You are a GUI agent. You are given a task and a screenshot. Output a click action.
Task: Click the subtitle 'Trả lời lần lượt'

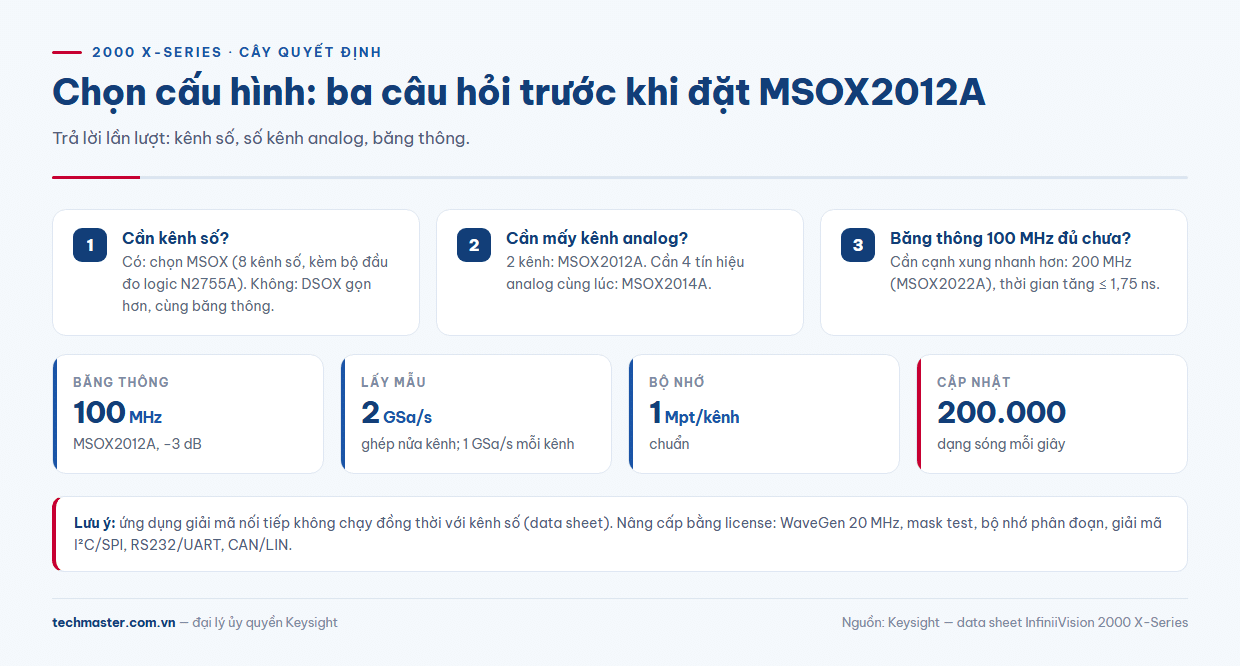[x=111, y=138]
